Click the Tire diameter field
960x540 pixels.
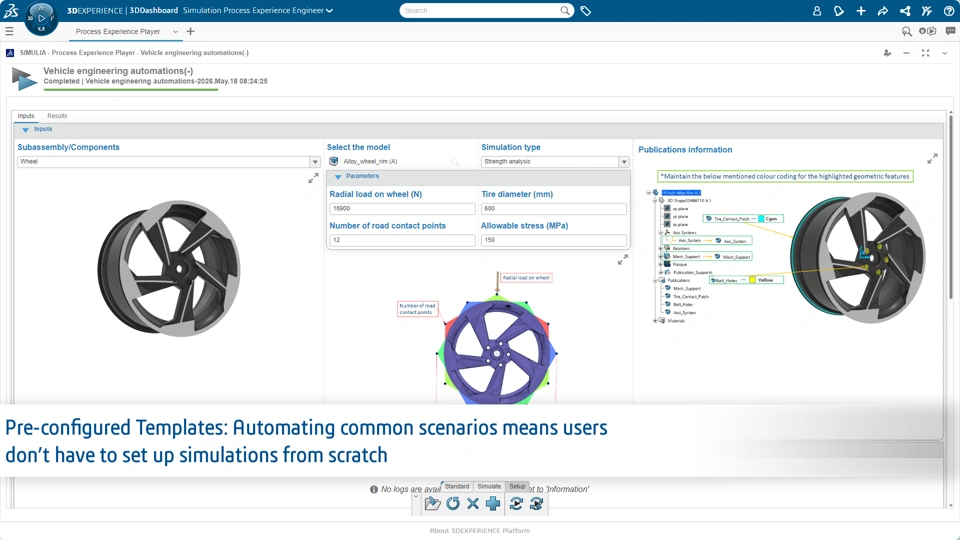tap(553, 209)
